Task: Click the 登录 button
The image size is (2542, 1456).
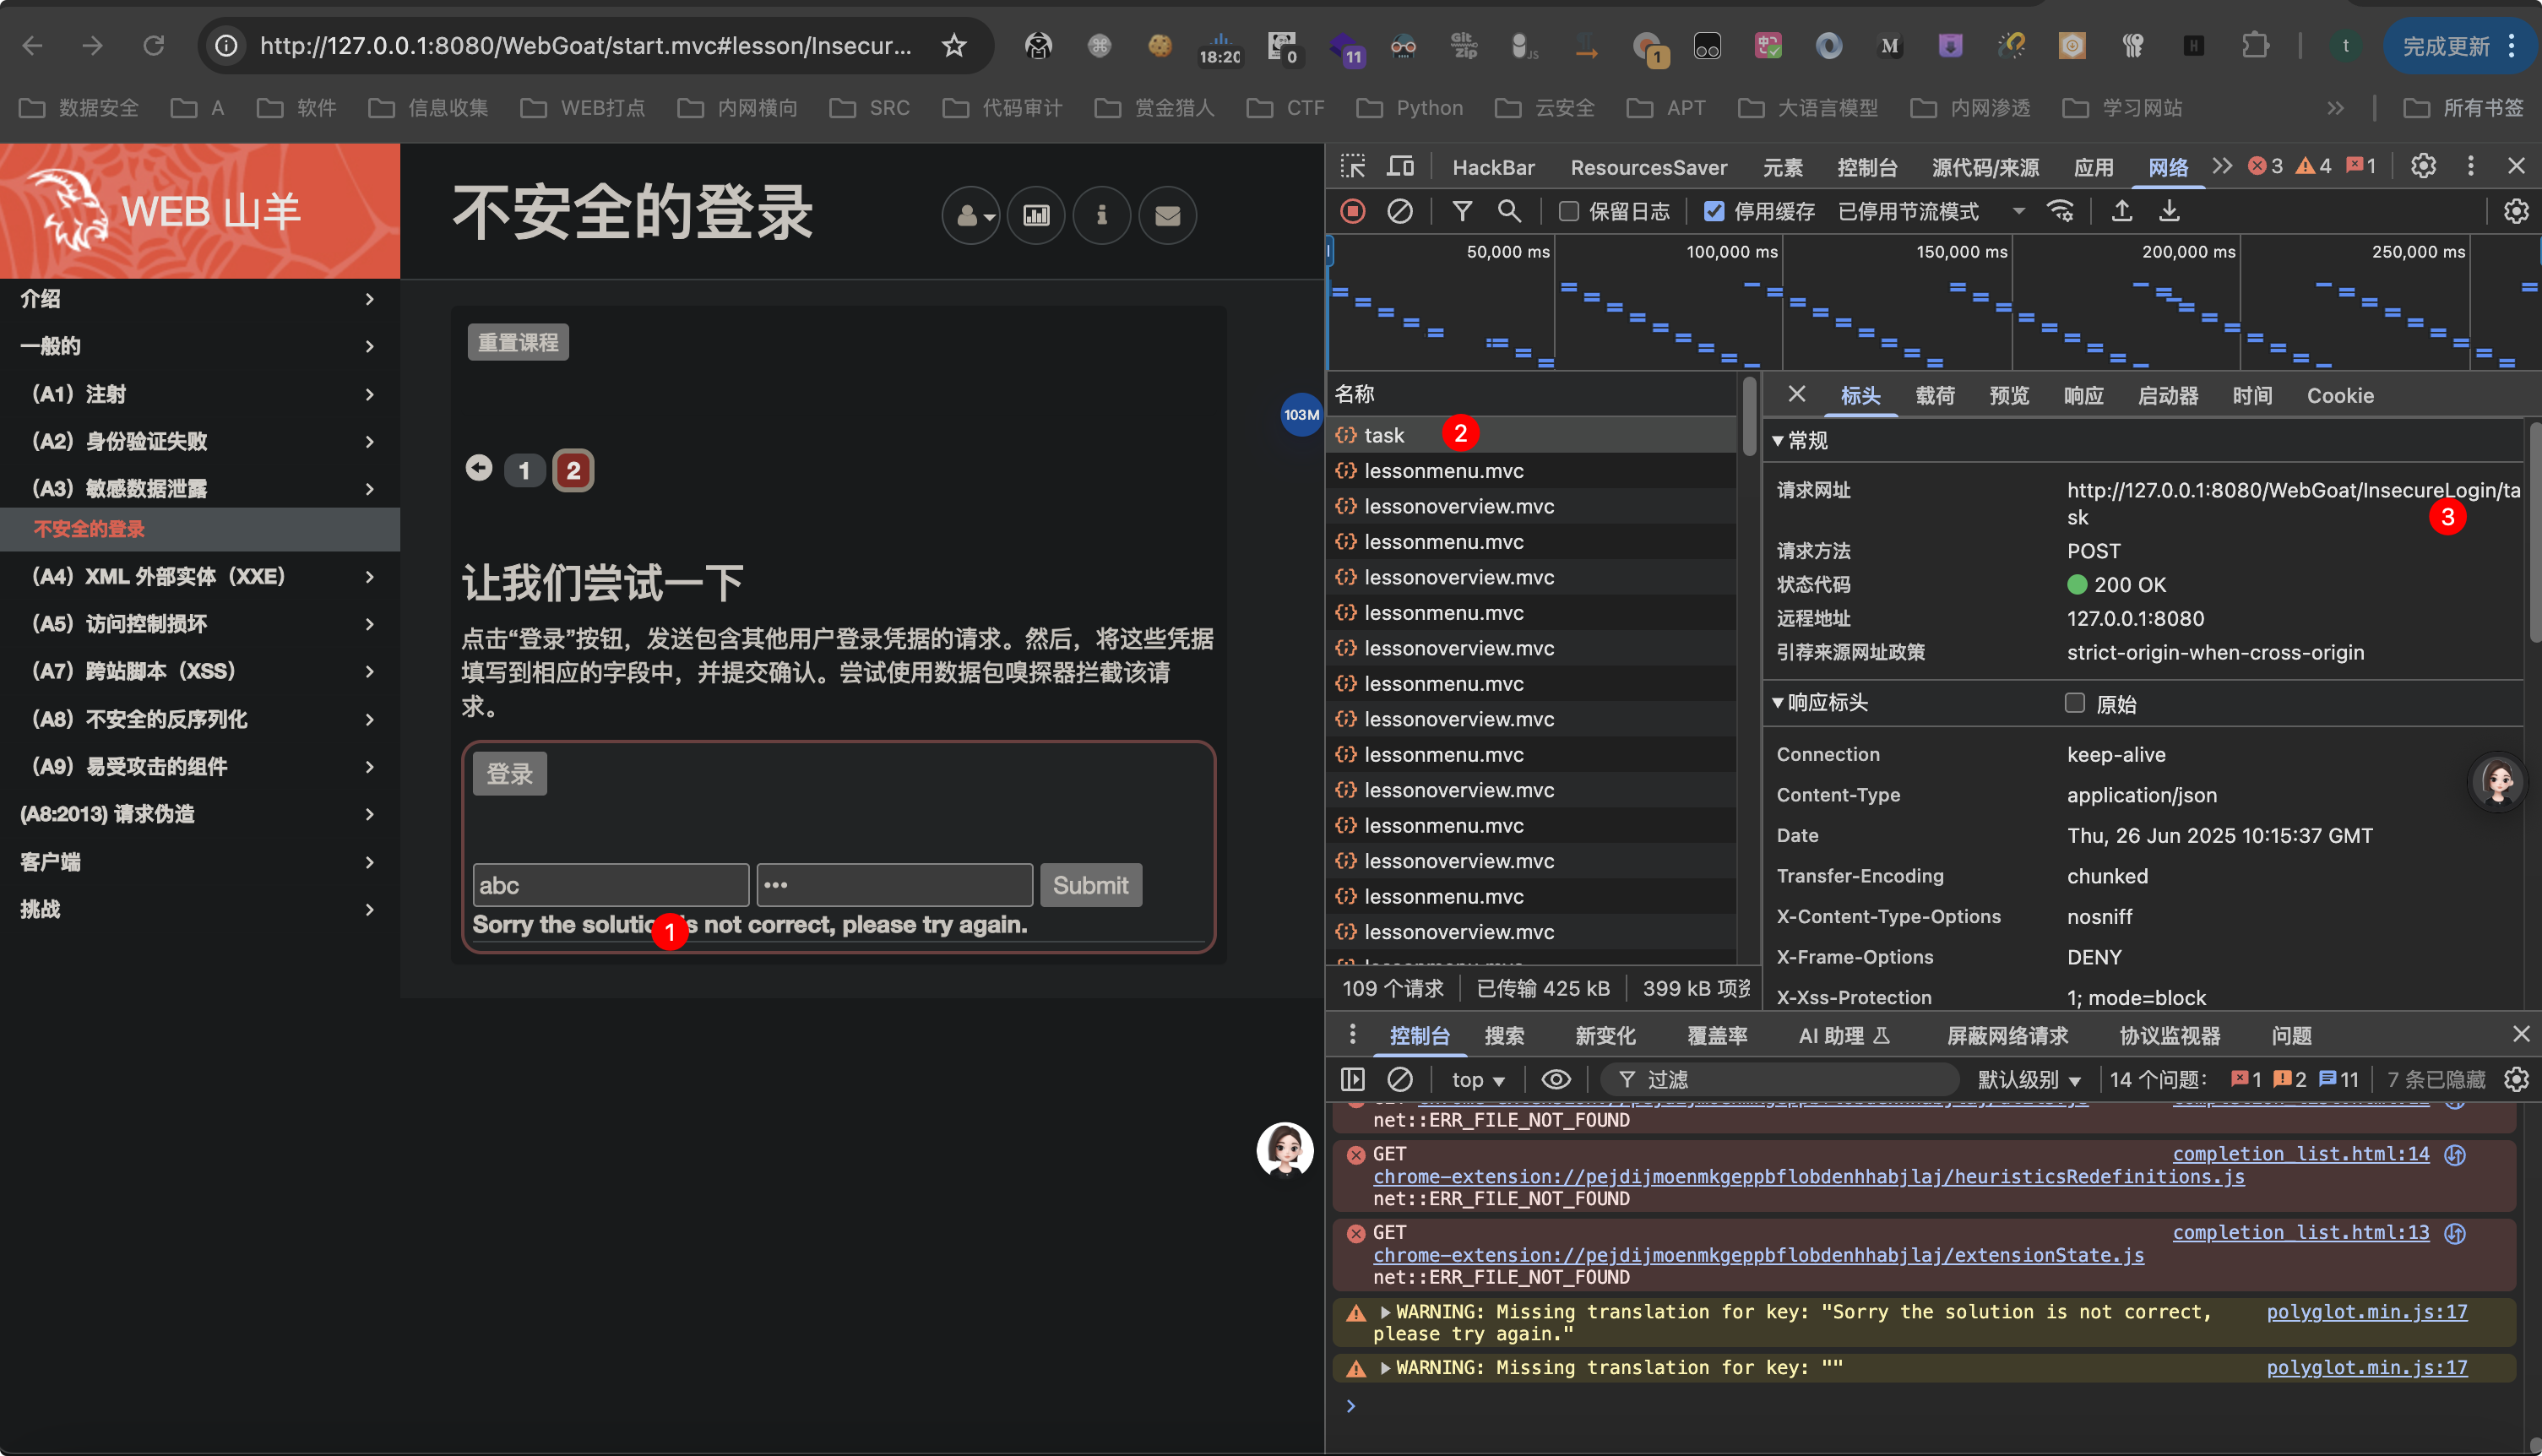Action: pos(509,773)
